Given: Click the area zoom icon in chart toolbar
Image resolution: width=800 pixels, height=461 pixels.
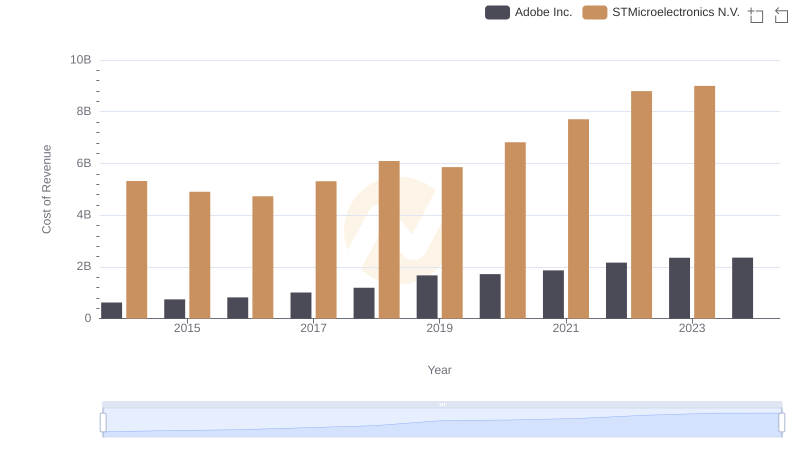Looking at the screenshot, I should [756, 15].
